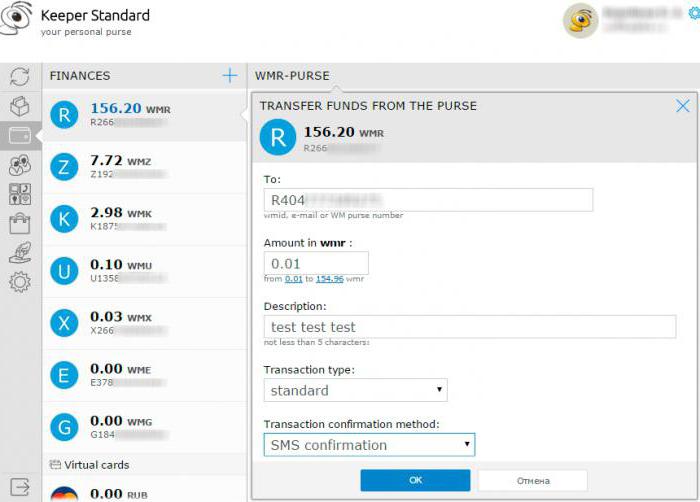Focus the Amount in wmr field
700x502 pixels.
(316, 263)
